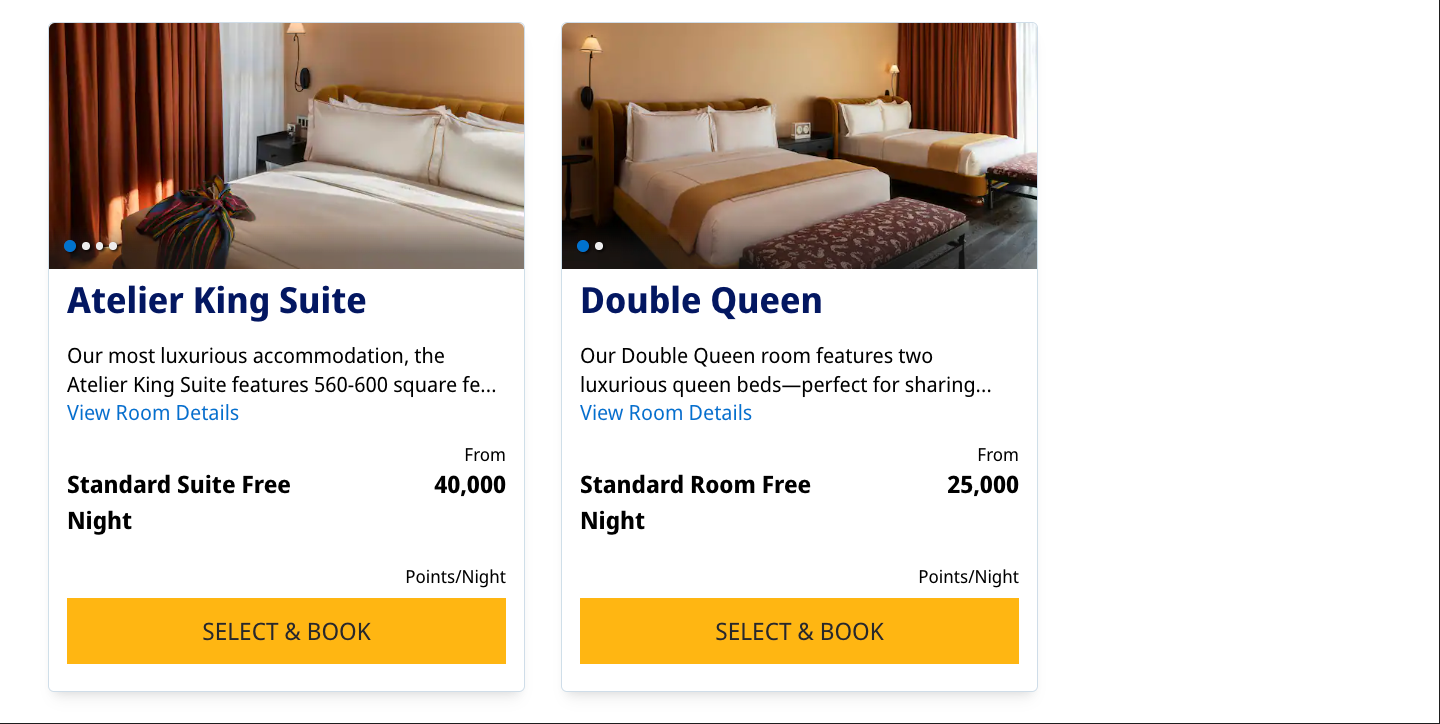Click the Standard Room Free Night label

tap(695, 503)
